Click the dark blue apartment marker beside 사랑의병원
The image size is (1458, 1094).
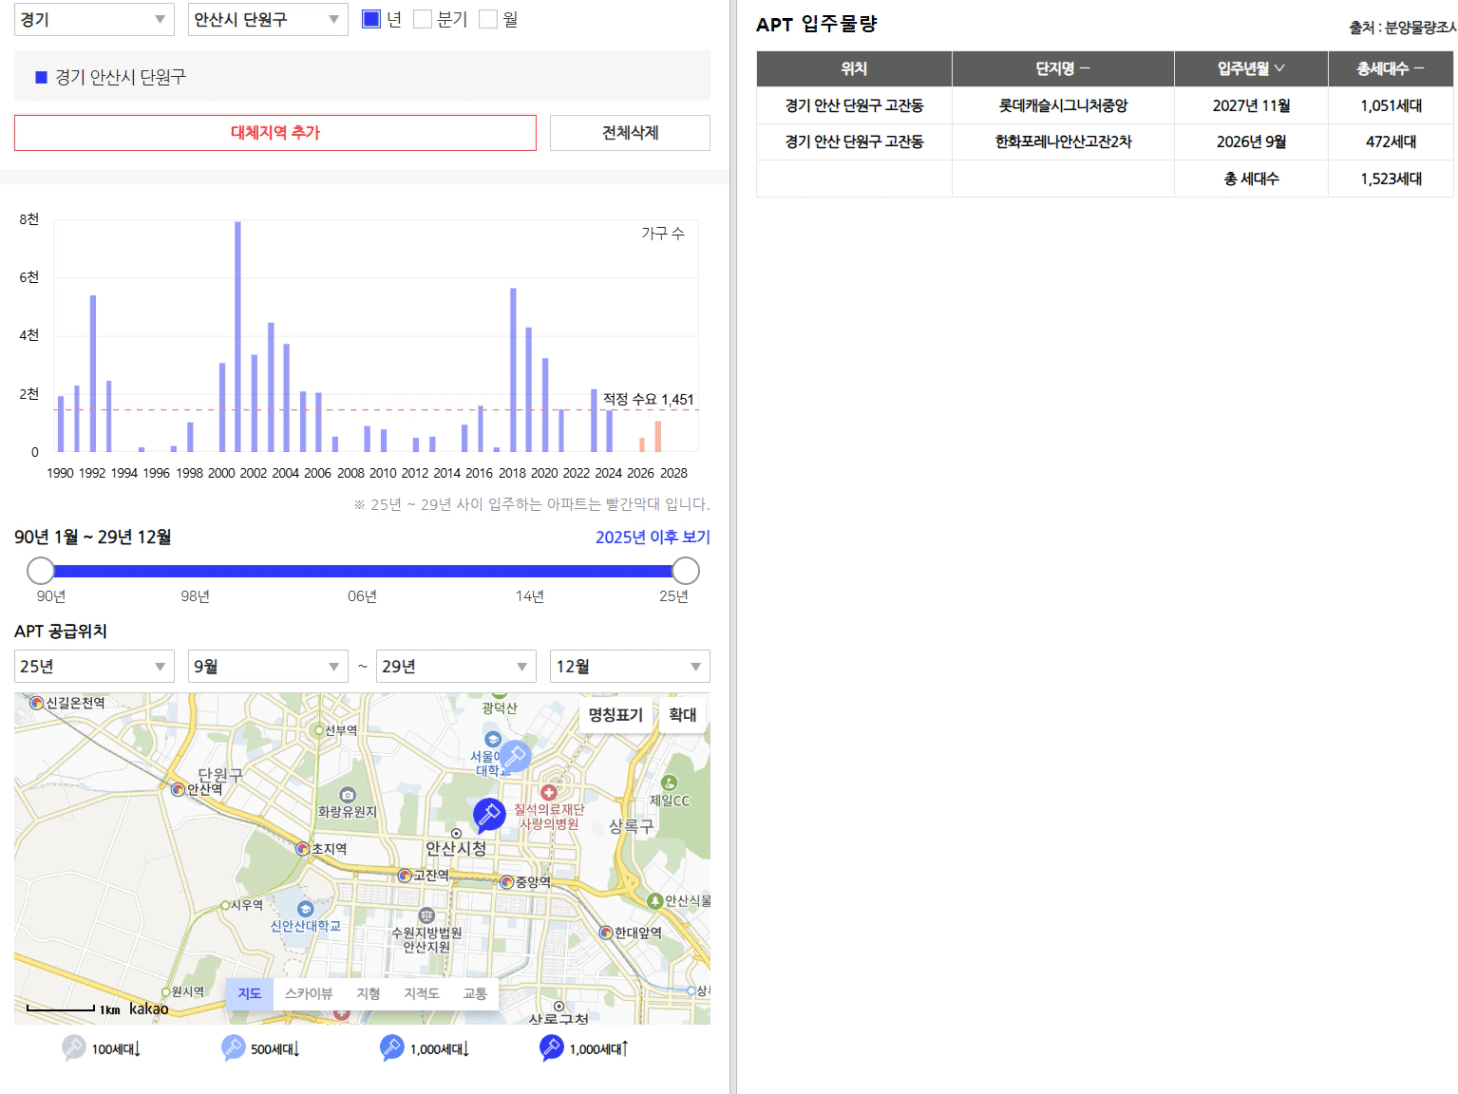489,815
